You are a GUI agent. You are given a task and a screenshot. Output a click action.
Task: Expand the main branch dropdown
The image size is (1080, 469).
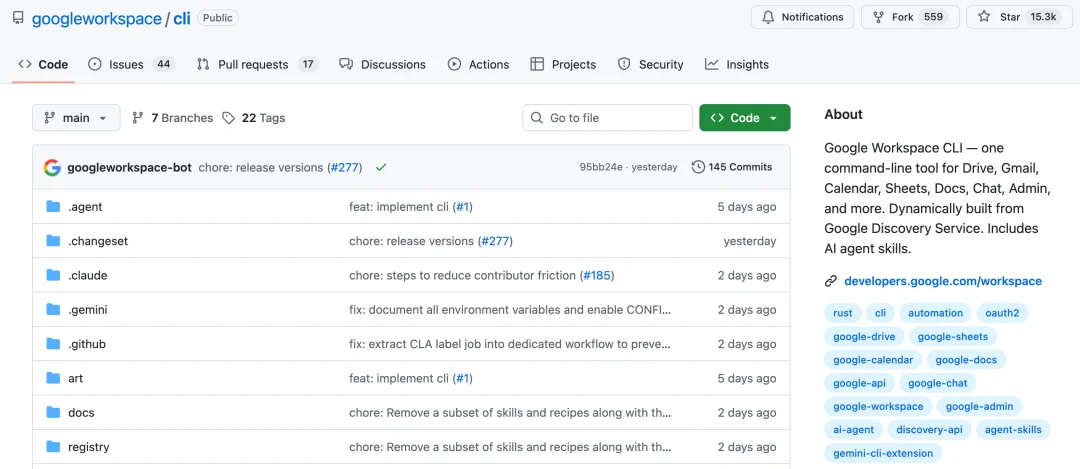pyautogui.click(x=76, y=118)
